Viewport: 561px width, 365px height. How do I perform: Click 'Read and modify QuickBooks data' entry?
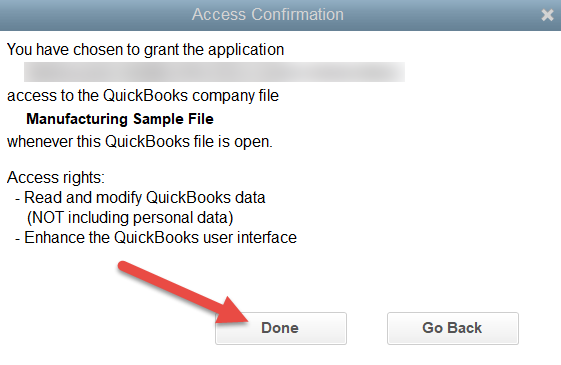tap(145, 198)
